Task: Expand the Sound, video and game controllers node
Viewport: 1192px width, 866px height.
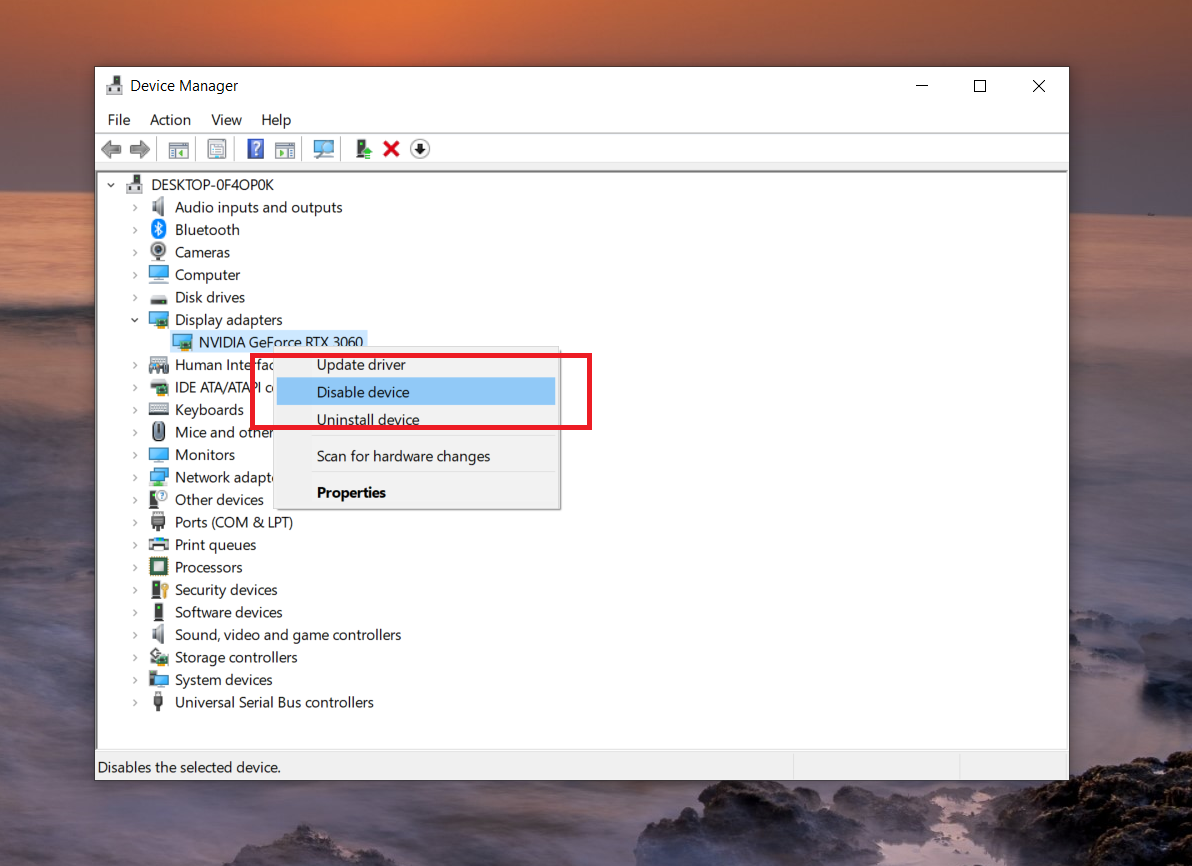Action: tap(135, 635)
